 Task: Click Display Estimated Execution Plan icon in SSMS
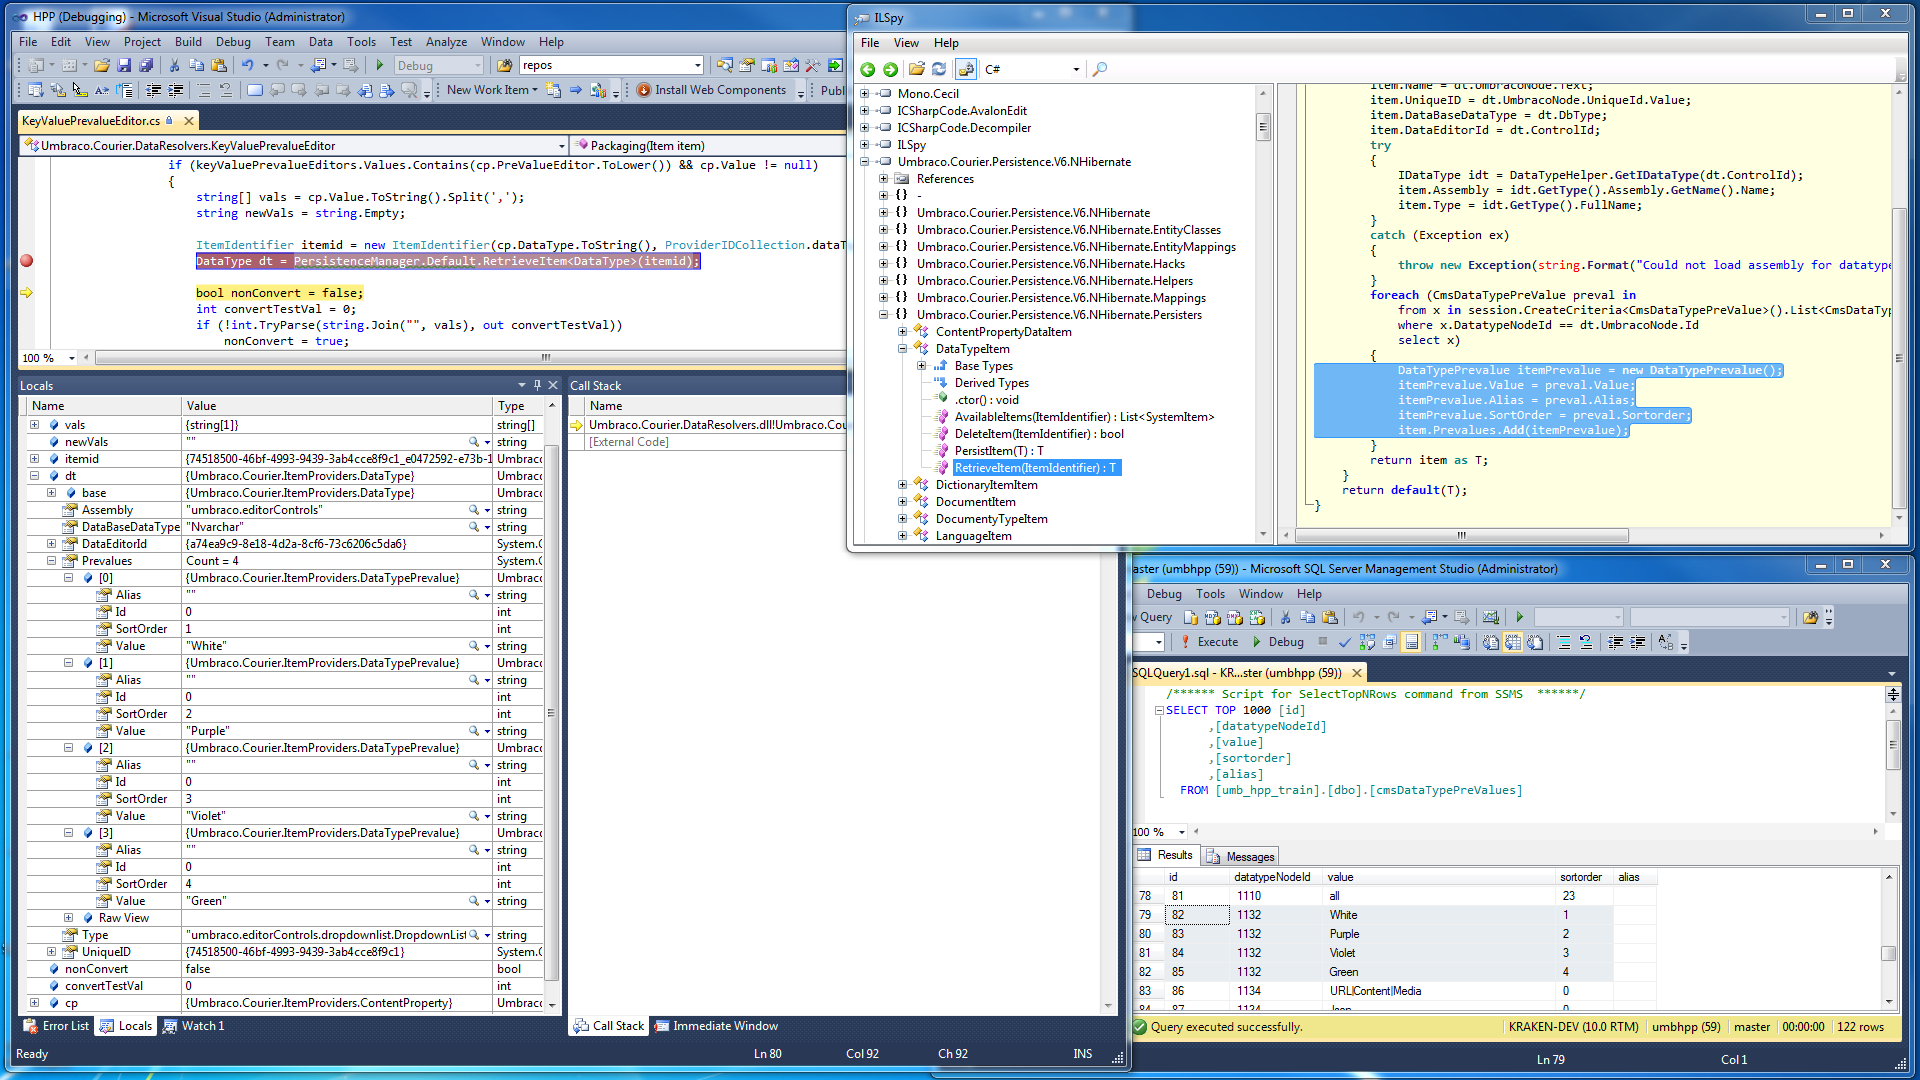pos(1367,643)
